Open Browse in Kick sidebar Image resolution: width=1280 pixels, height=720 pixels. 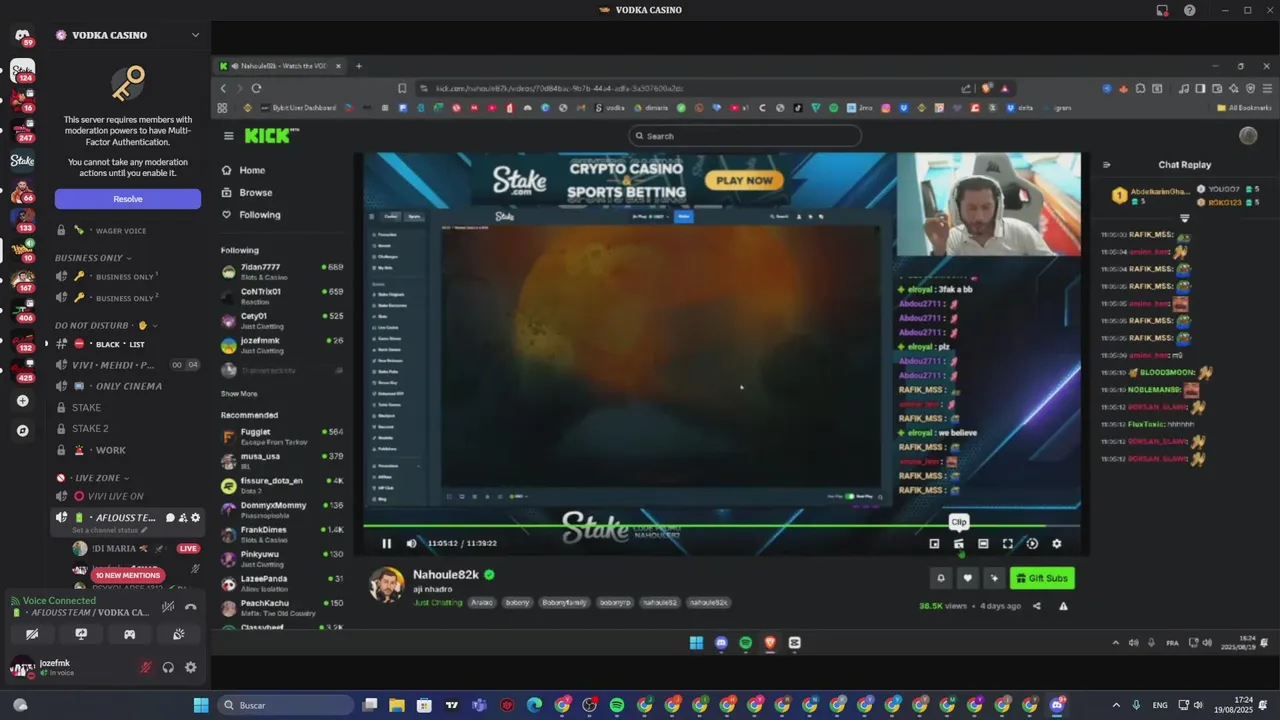(255, 192)
